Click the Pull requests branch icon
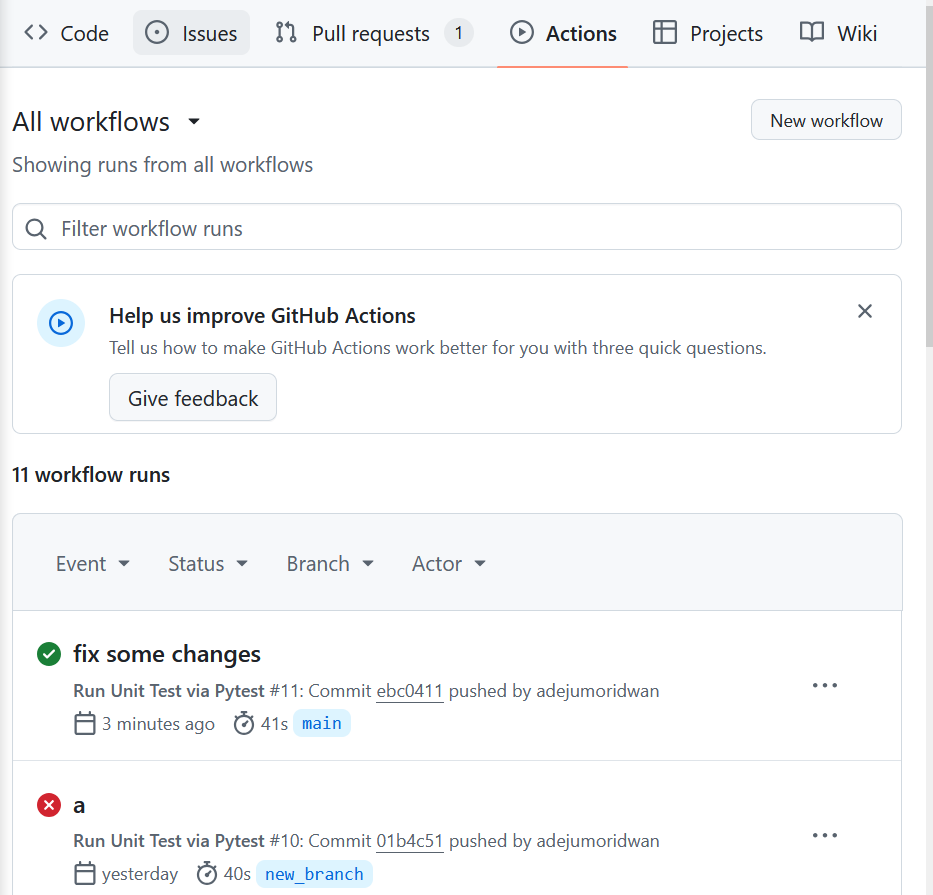The width and height of the screenshot is (933, 895). click(285, 32)
